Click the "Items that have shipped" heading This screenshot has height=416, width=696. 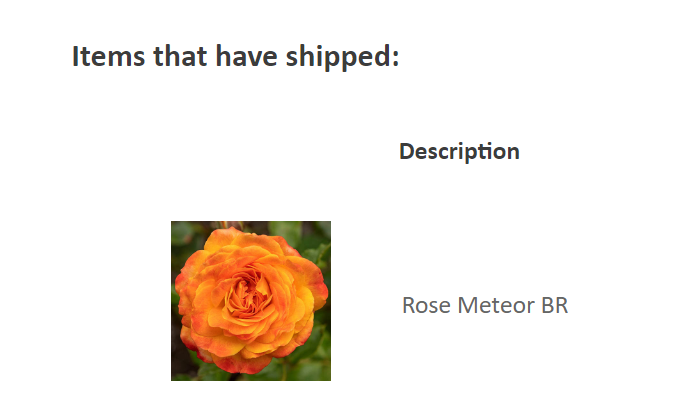(x=235, y=56)
